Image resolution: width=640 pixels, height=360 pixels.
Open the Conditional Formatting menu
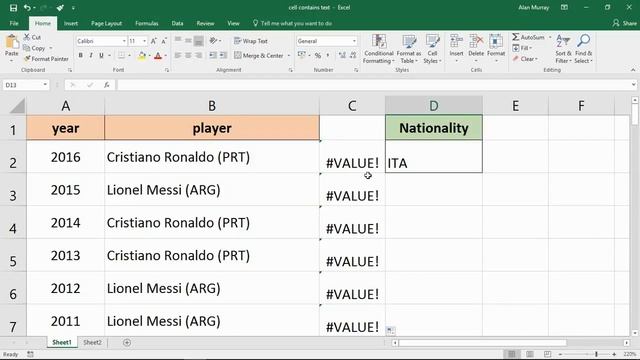tap(379, 49)
